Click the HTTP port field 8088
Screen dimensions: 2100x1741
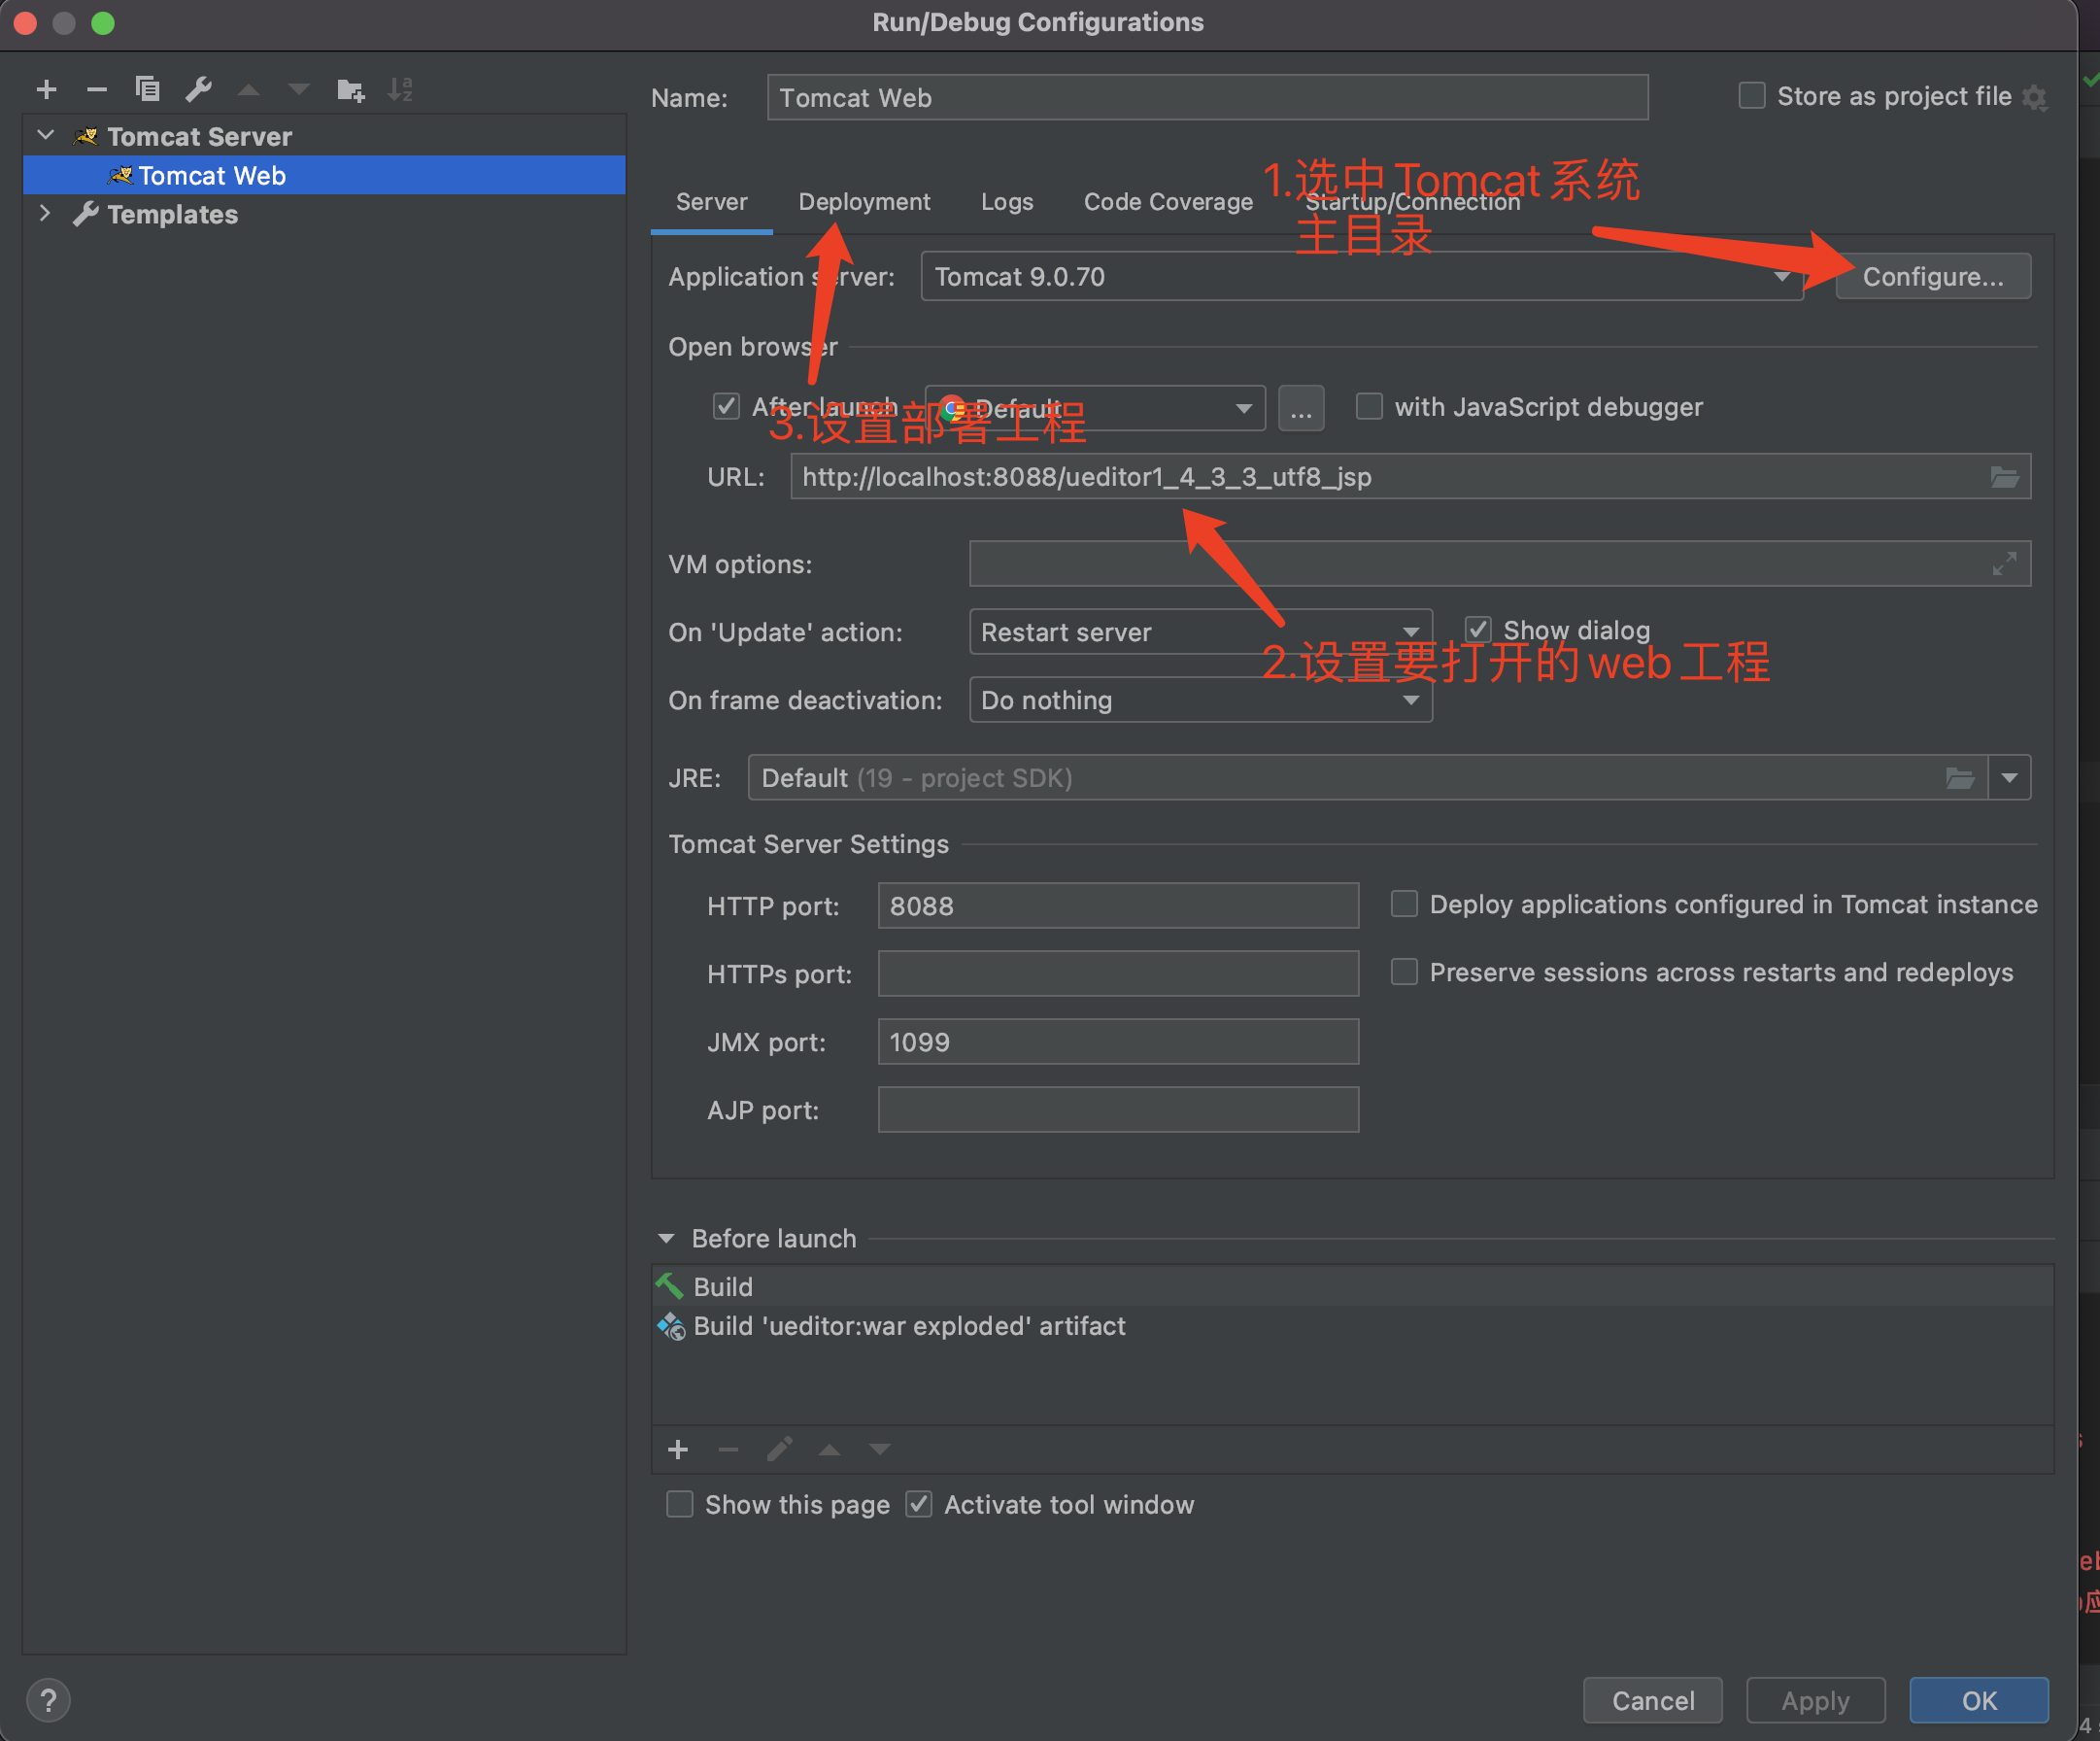coord(1118,906)
